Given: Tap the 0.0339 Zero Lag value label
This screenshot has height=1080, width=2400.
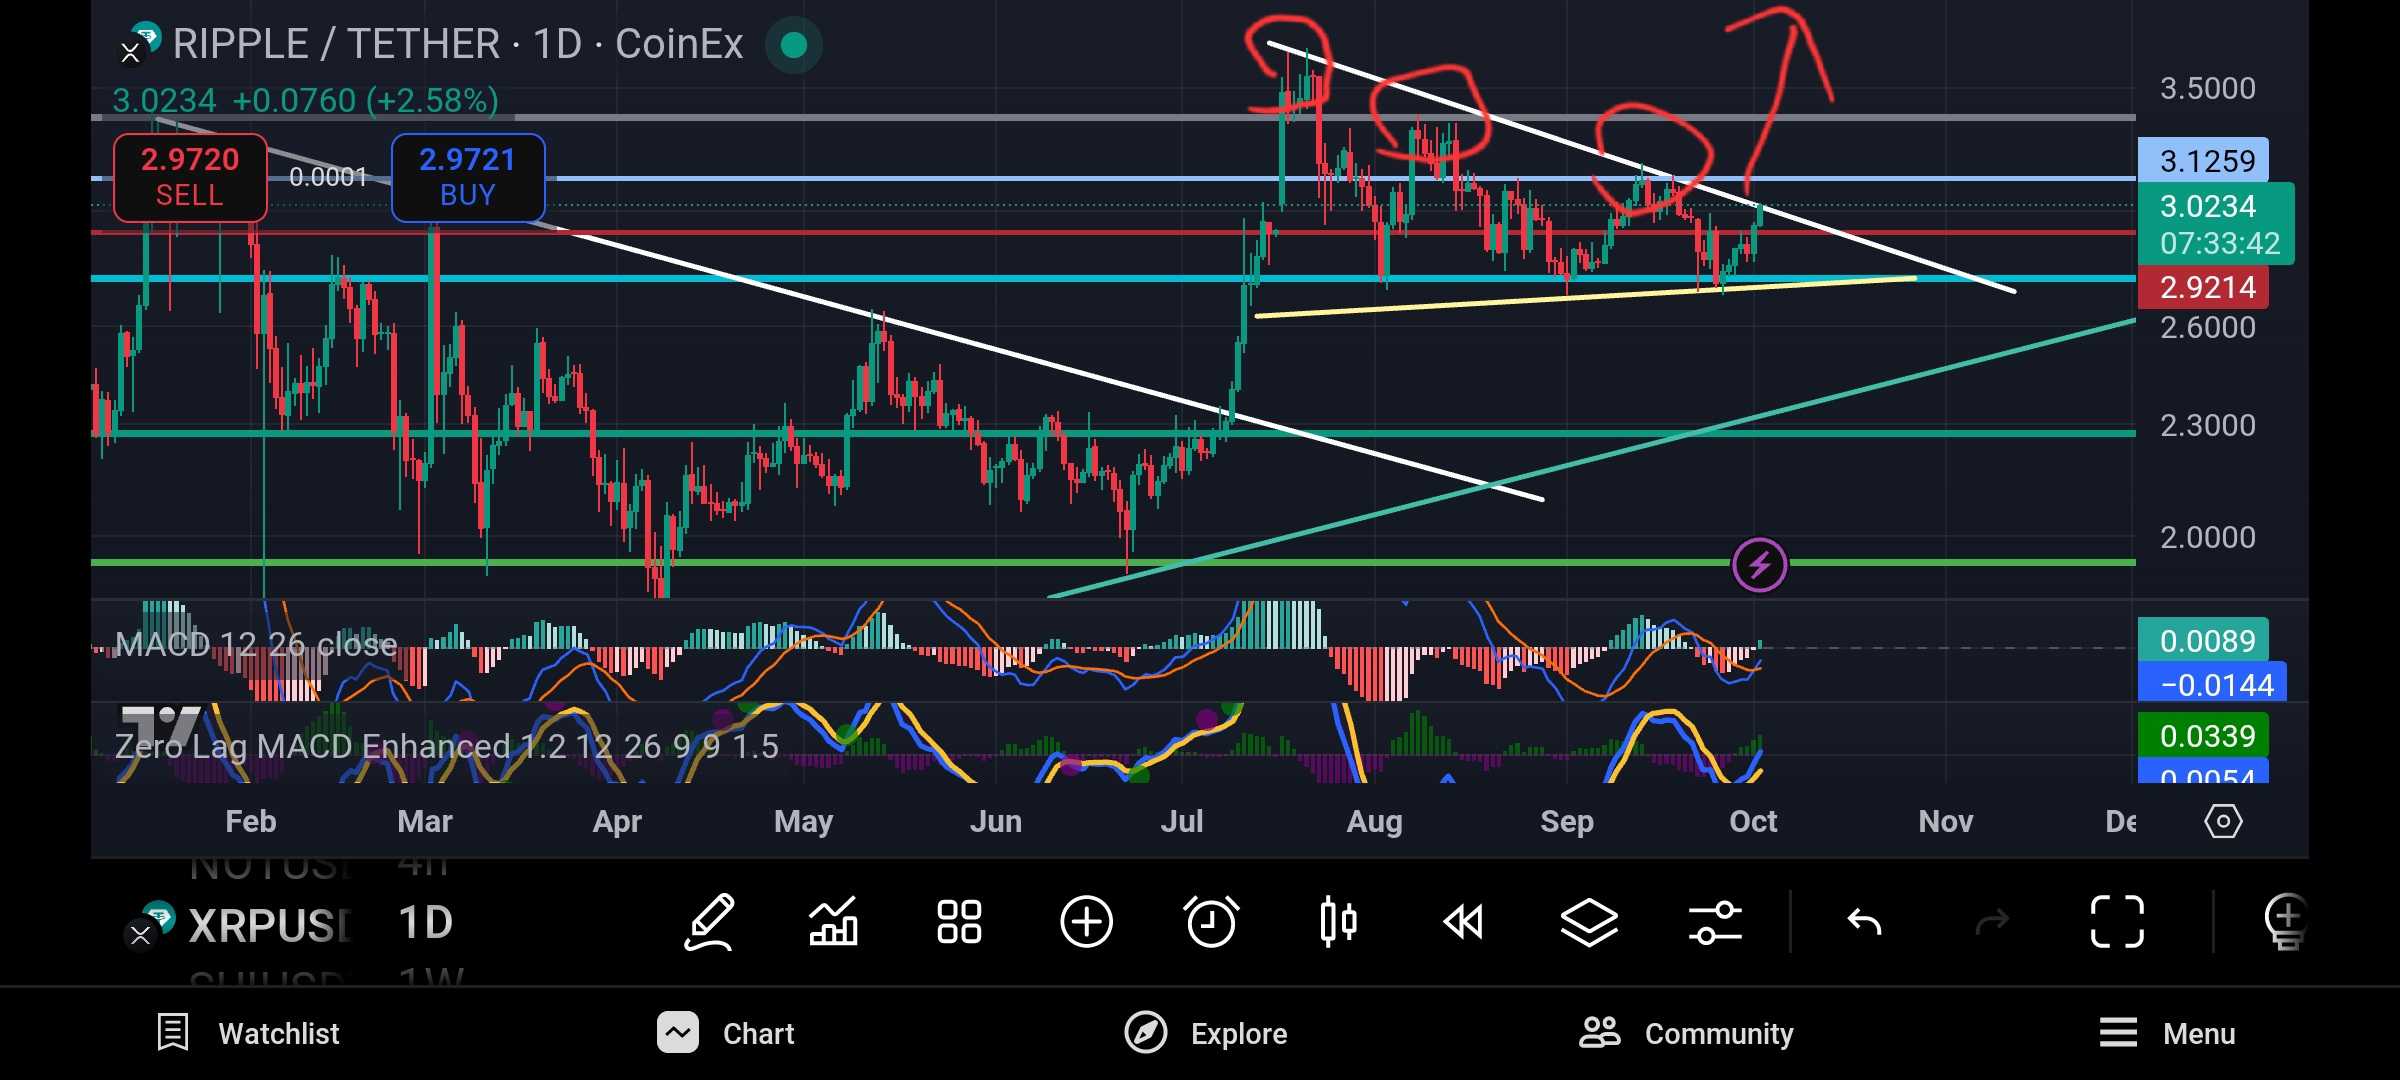Looking at the screenshot, I should [x=2204, y=736].
